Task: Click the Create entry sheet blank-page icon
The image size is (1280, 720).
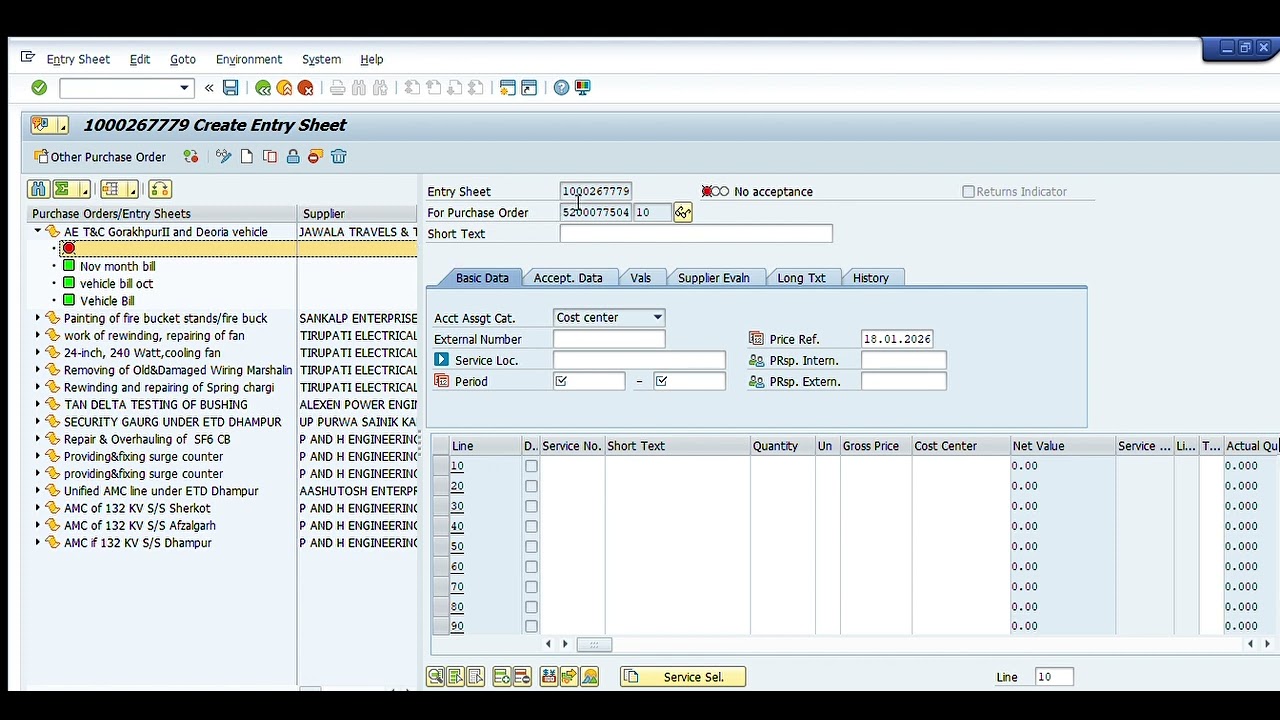Action: pyautogui.click(x=247, y=156)
